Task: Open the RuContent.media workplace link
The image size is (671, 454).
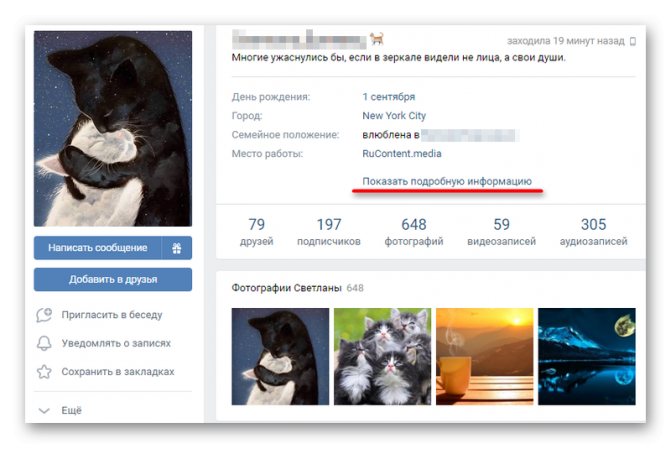Action: [x=402, y=154]
